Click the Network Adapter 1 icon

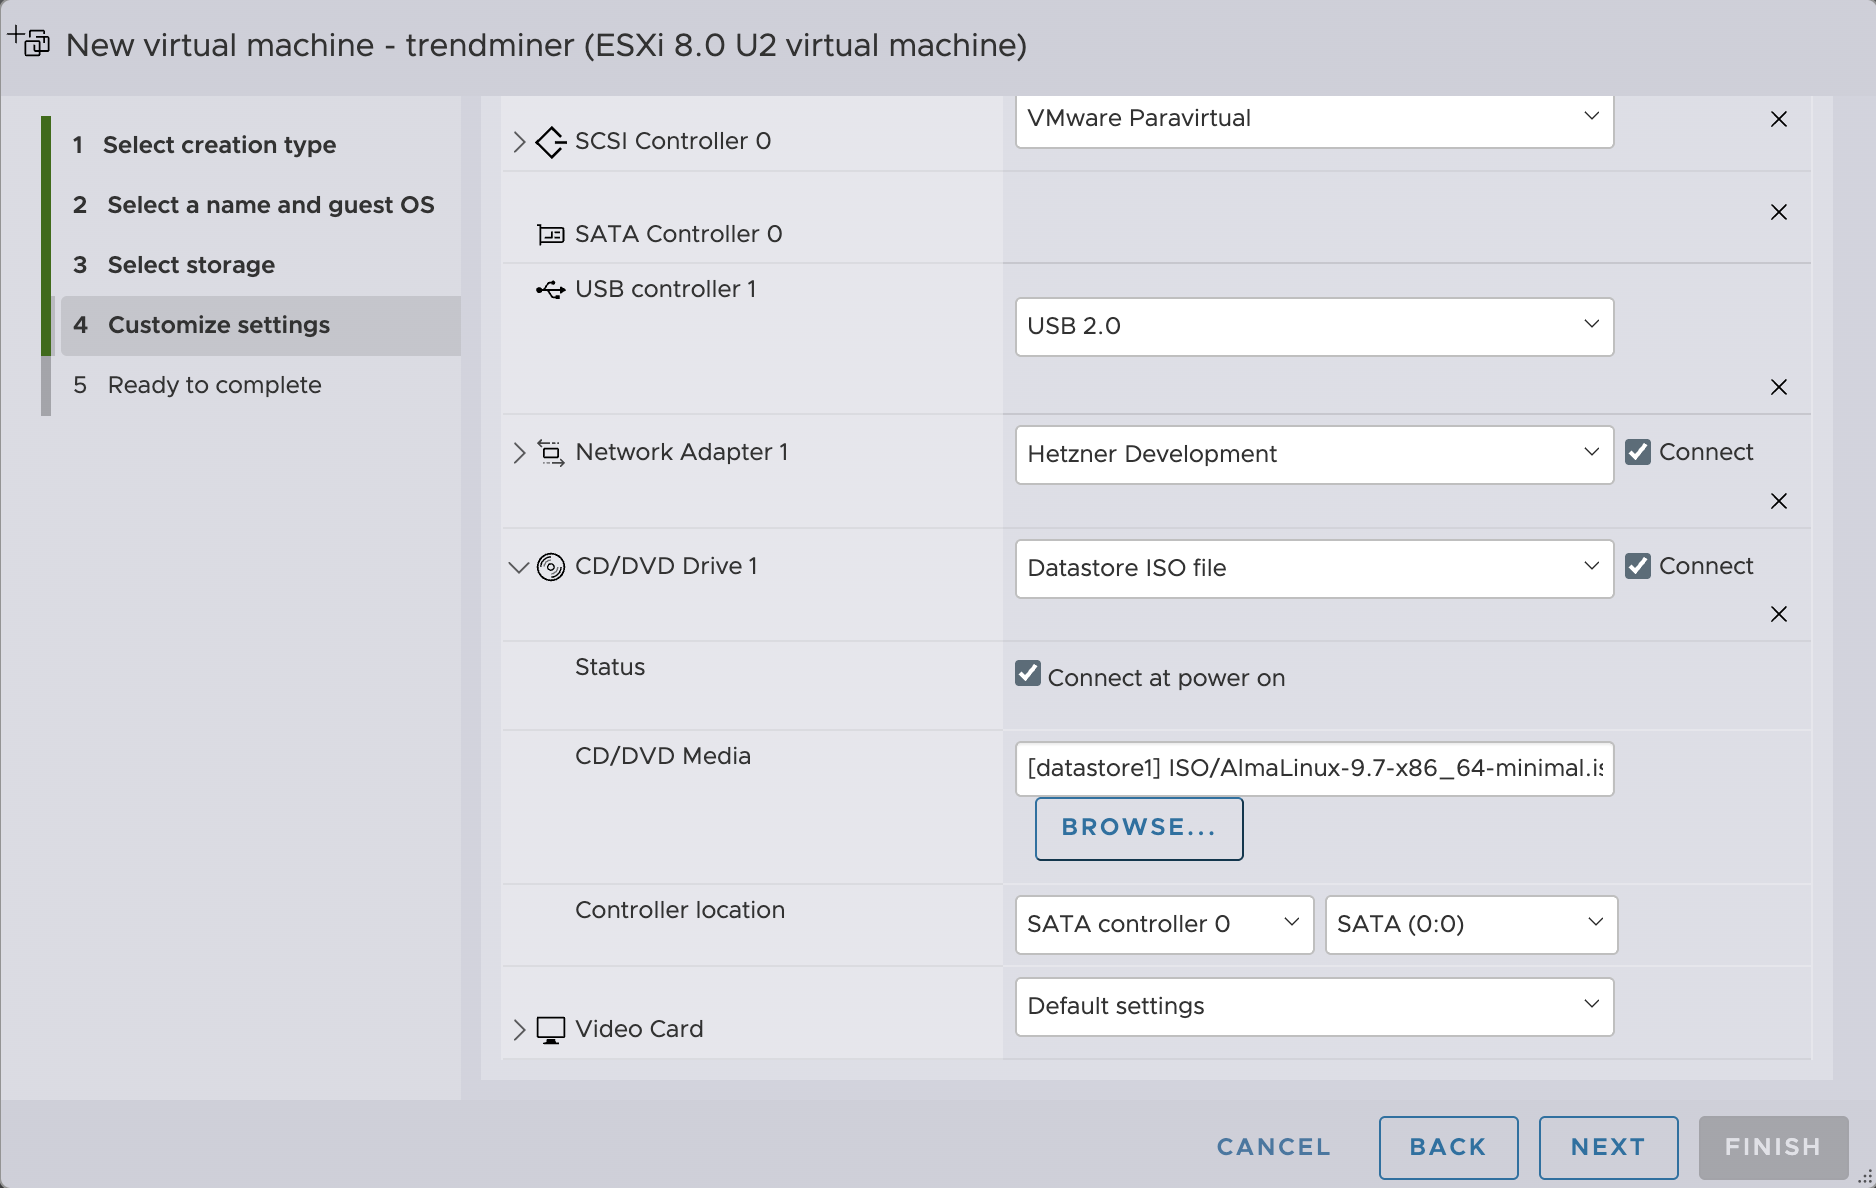click(x=551, y=453)
